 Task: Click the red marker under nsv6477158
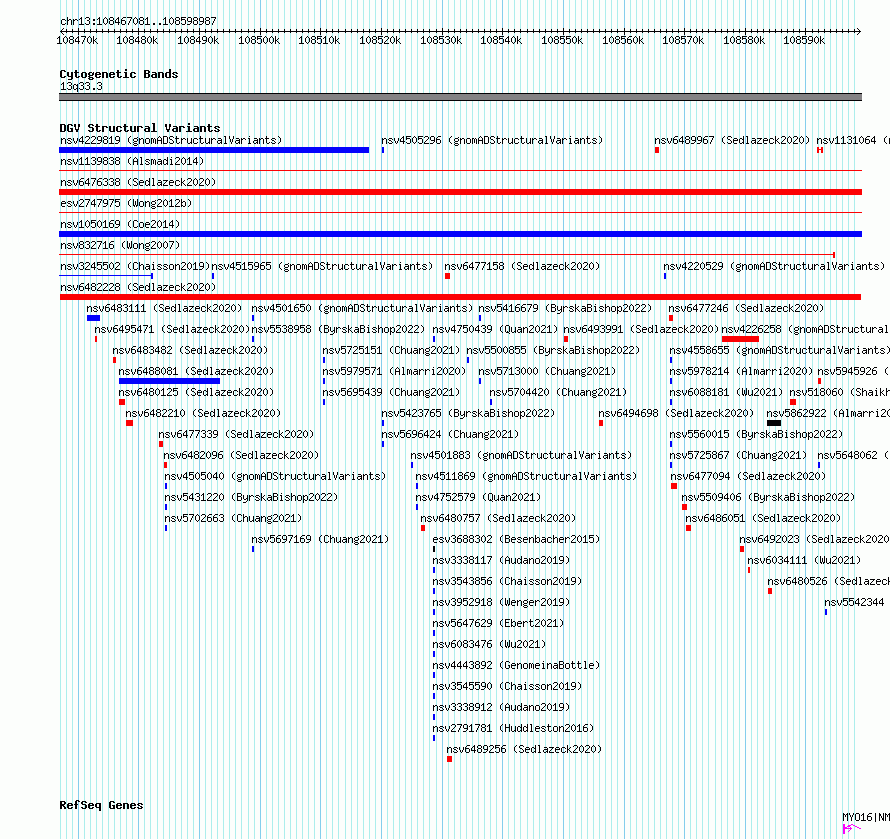[447, 276]
